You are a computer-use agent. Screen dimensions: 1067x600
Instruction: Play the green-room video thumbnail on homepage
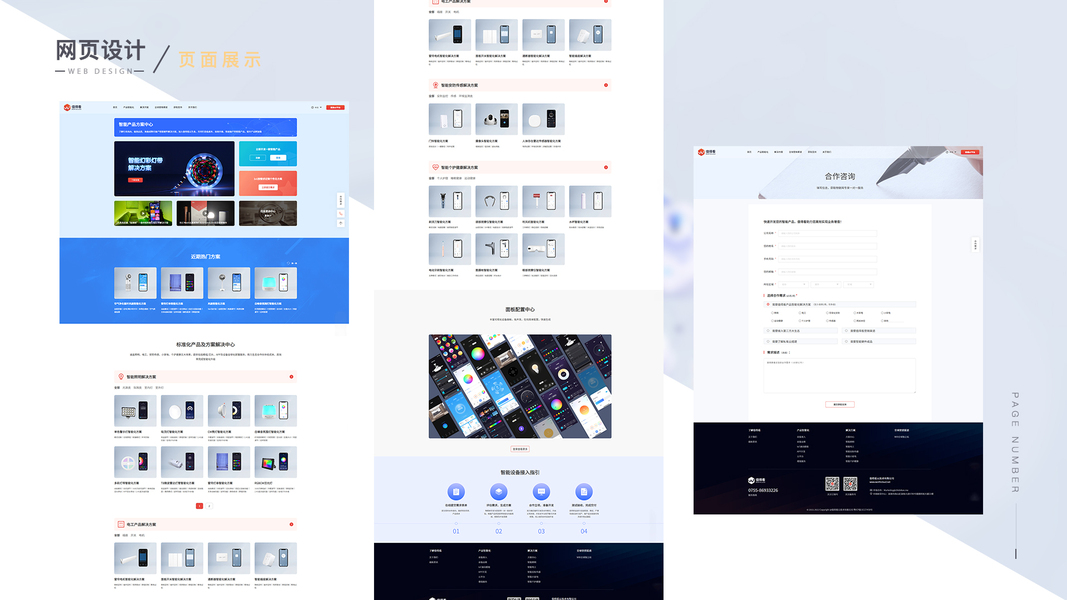point(143,213)
